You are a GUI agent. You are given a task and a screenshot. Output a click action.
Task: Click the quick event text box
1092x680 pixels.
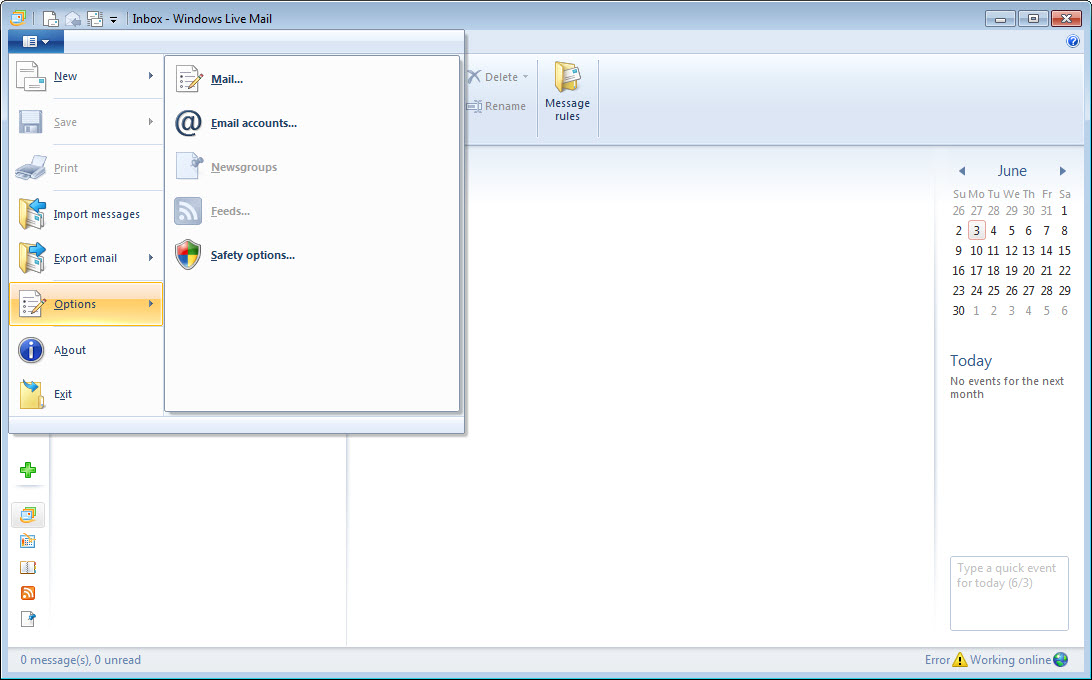click(x=1008, y=593)
